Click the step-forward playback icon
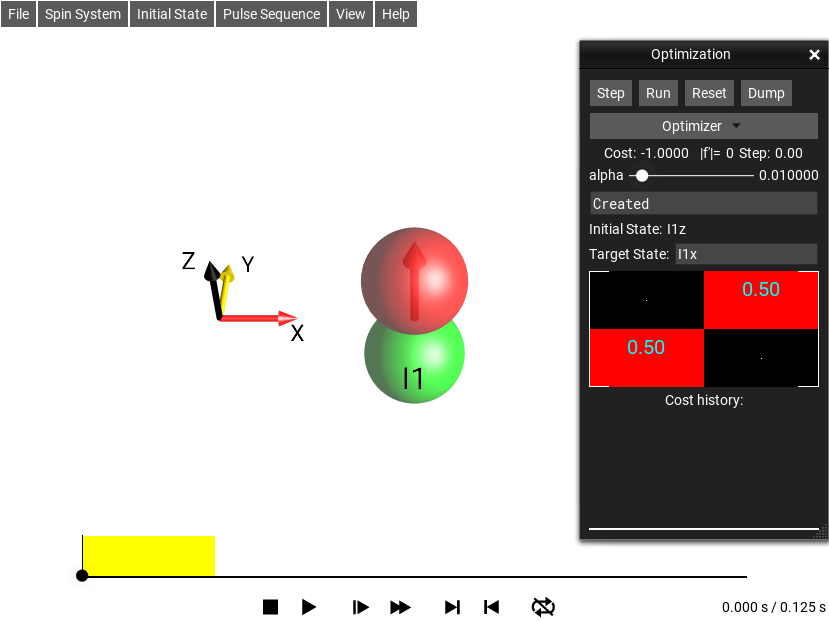 coord(361,607)
